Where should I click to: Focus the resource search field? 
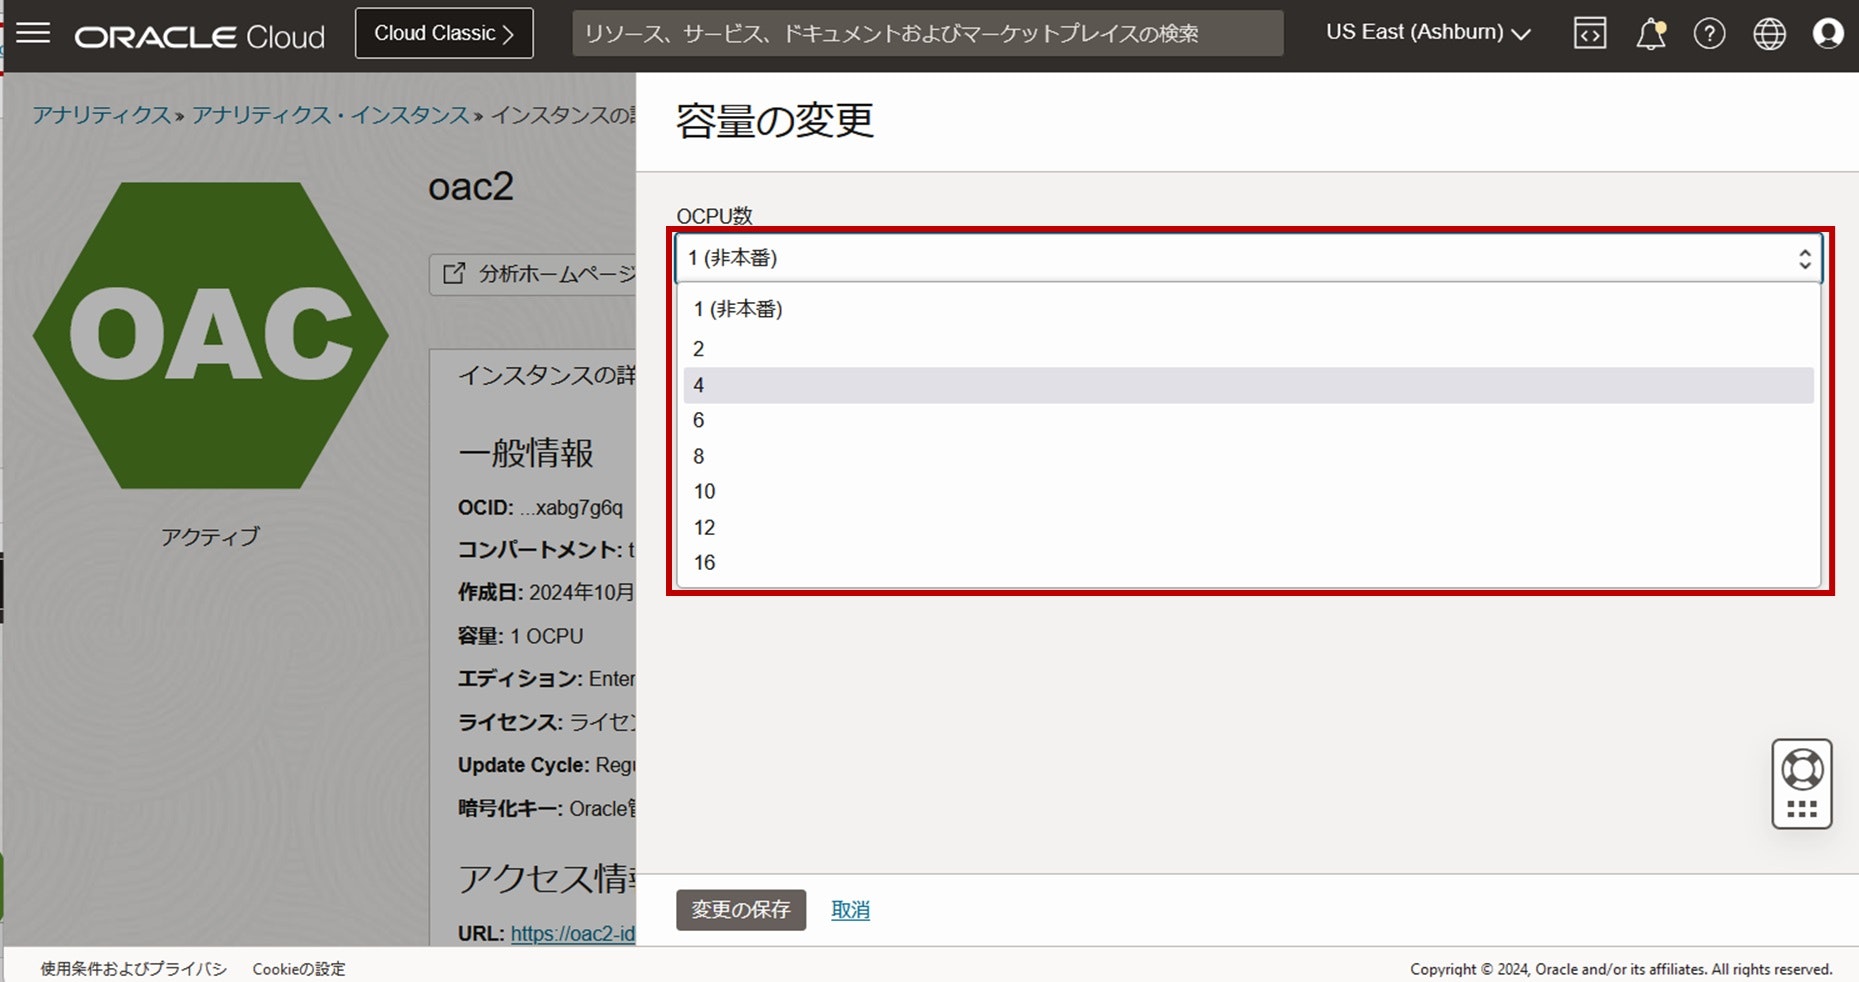coord(927,33)
